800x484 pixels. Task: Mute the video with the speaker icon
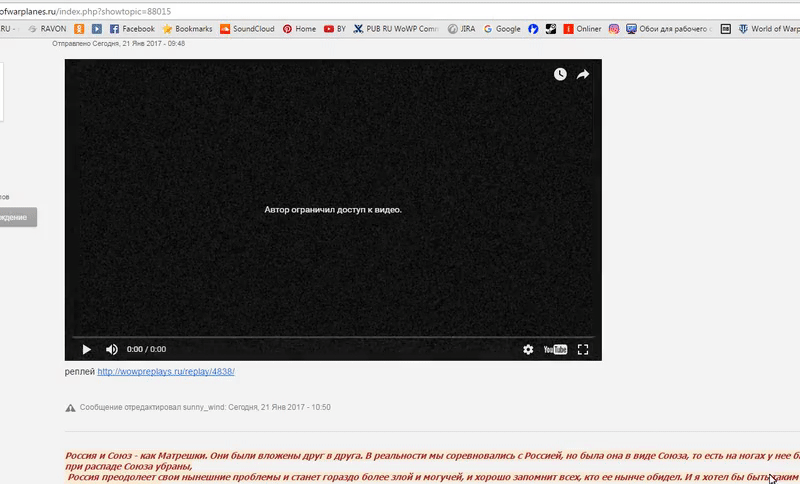(112, 349)
